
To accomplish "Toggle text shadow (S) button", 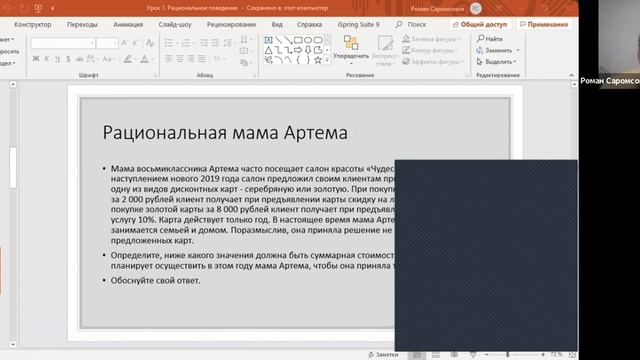I will tap(68, 59).
